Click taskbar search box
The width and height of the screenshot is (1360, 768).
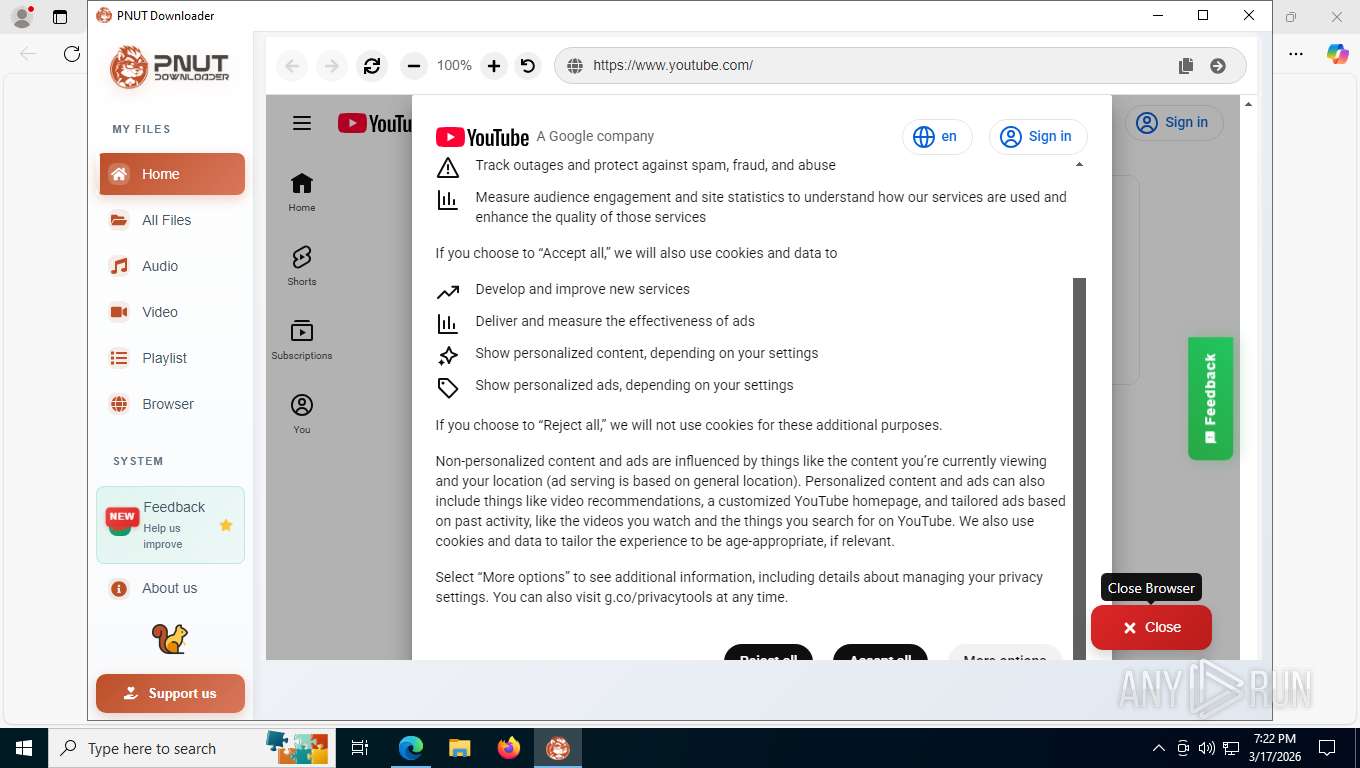190,748
